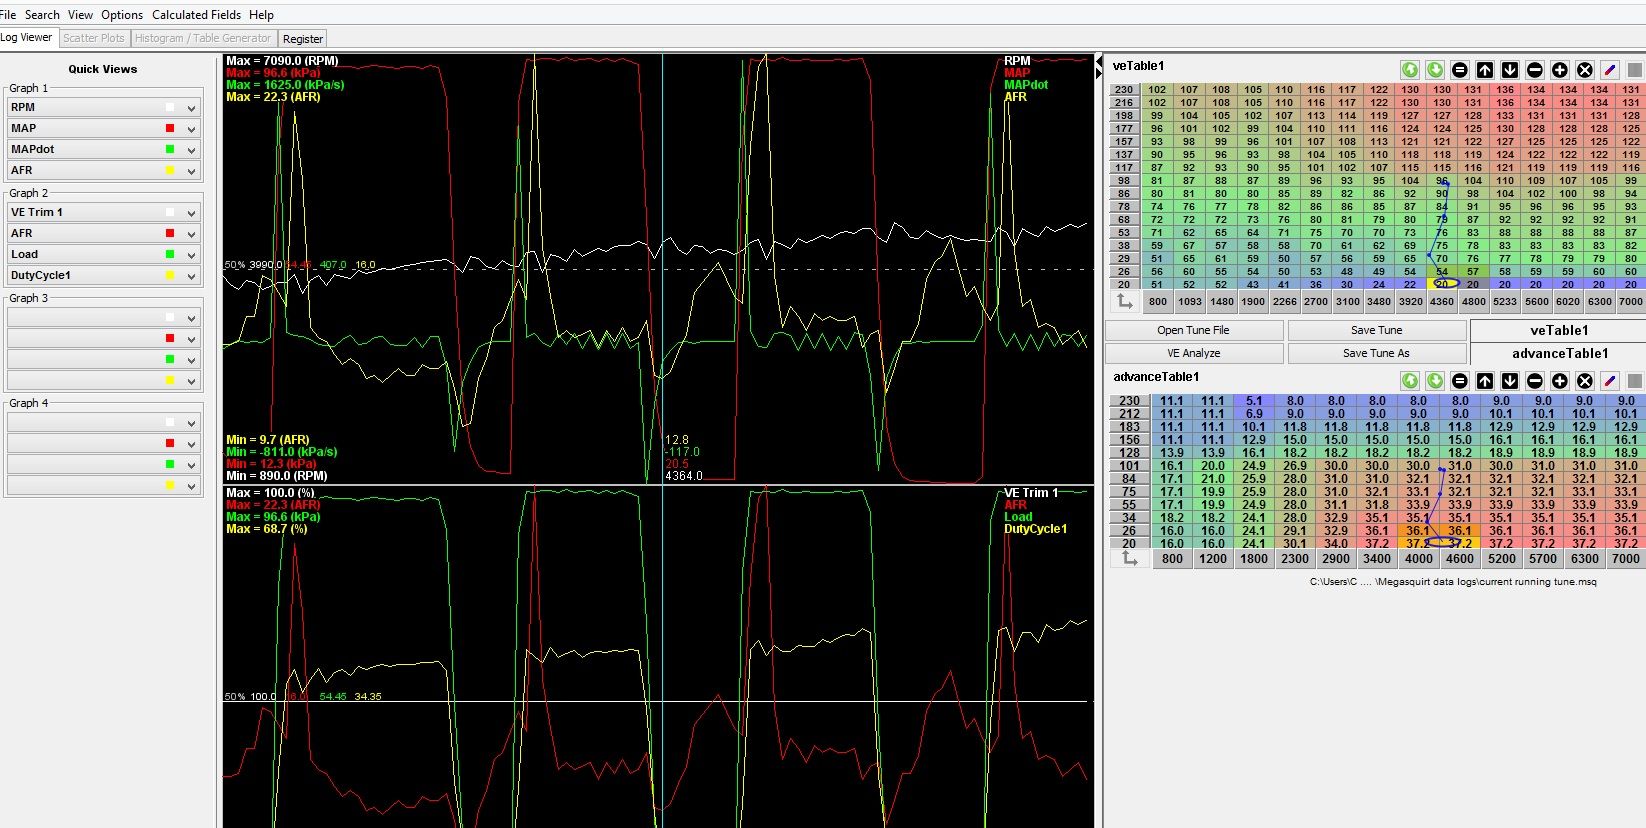Click the equals icon in veTable1 toolbar
Screen dimensions: 1646x828
click(1460, 70)
